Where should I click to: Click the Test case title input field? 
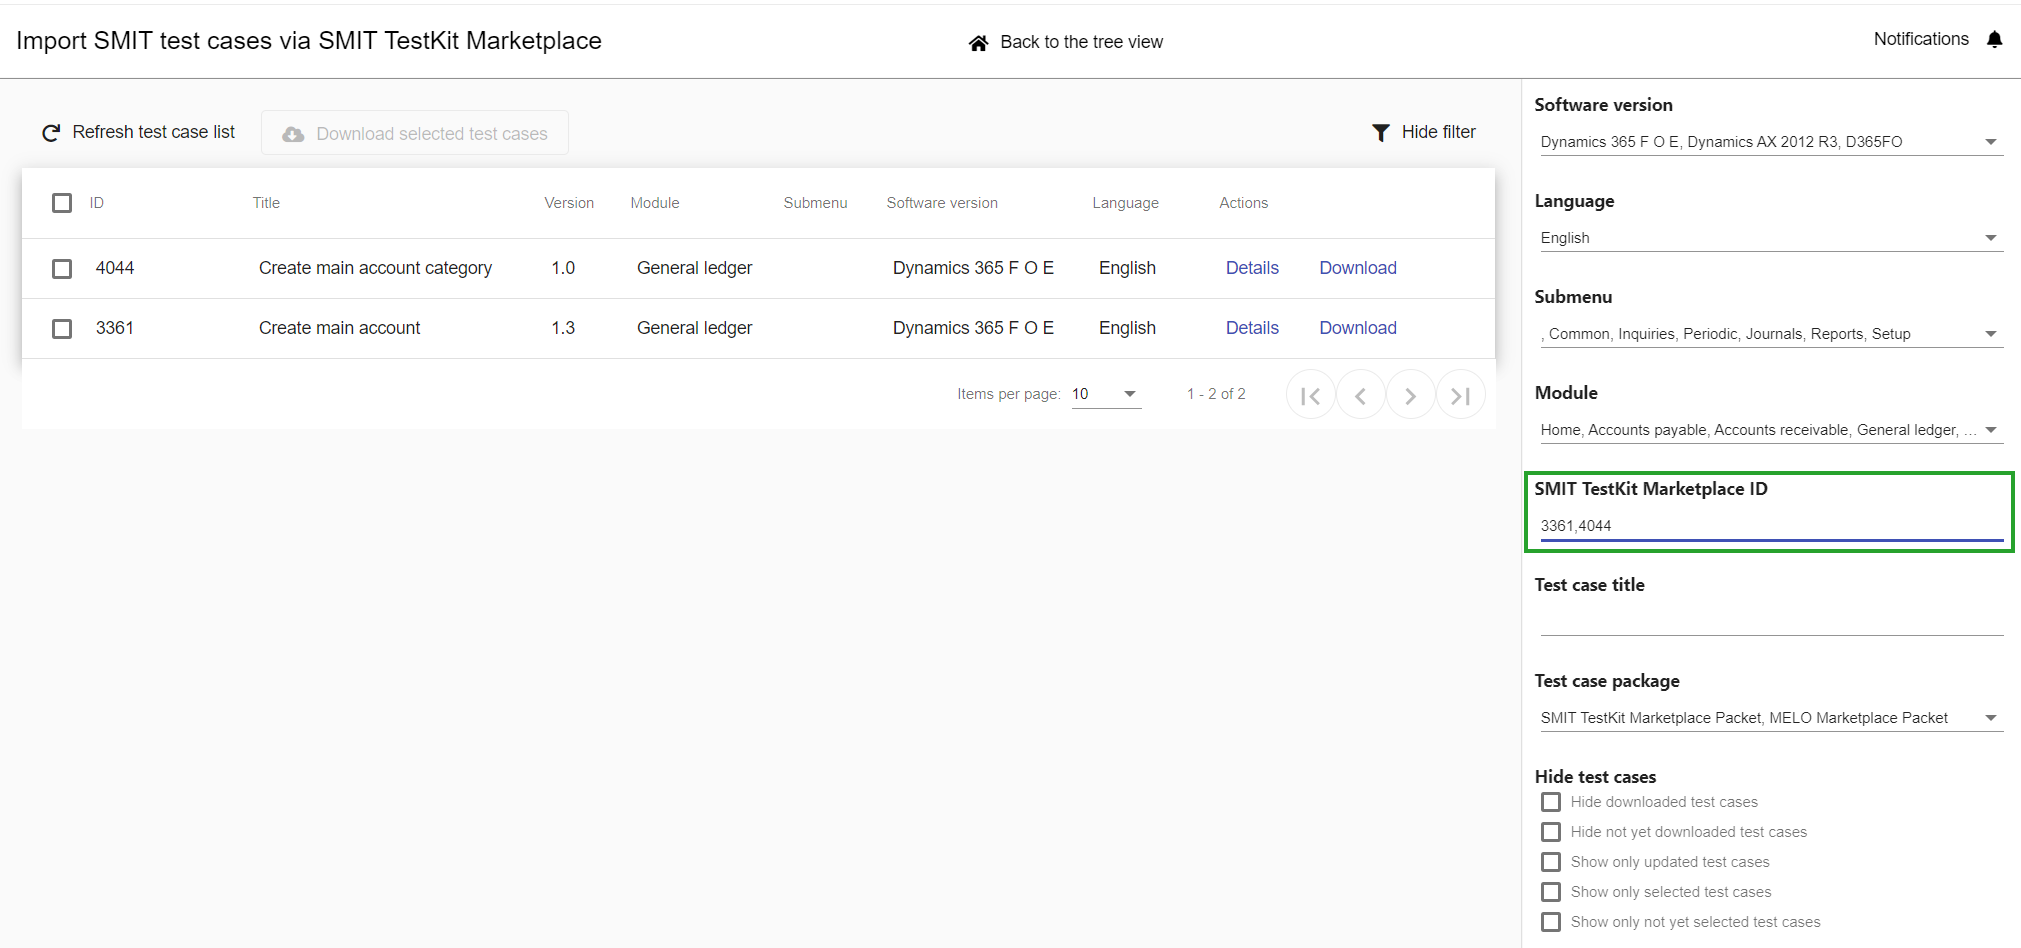(1770, 621)
